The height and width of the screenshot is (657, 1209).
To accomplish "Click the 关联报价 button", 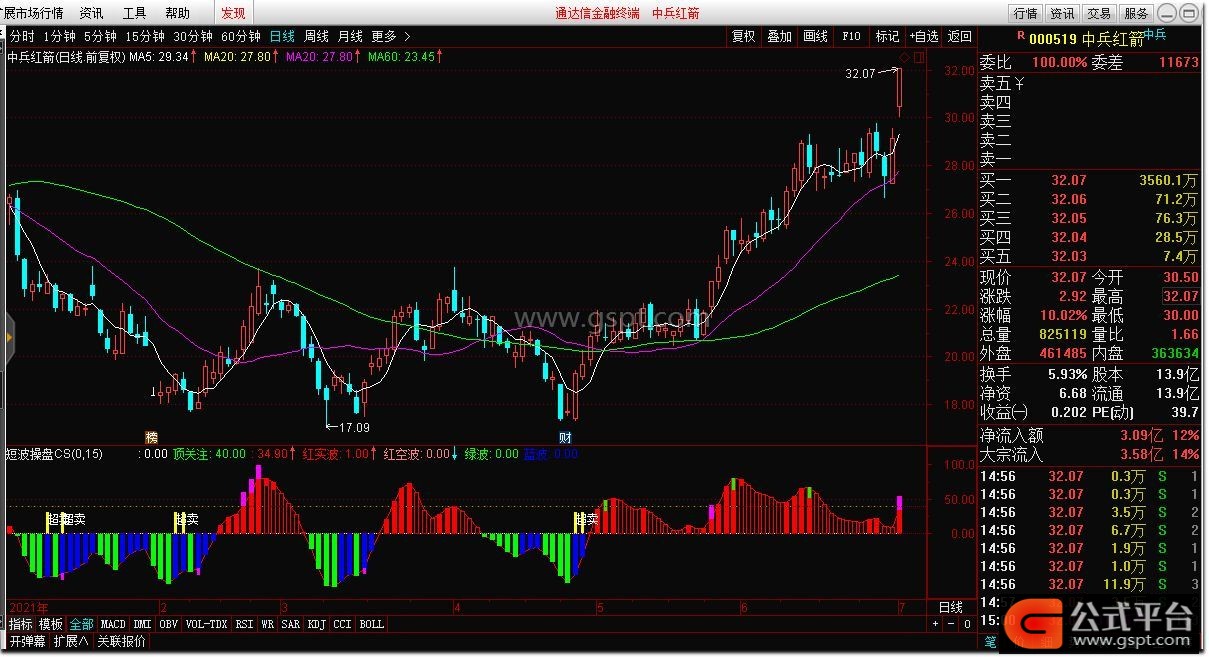I will tap(121, 642).
